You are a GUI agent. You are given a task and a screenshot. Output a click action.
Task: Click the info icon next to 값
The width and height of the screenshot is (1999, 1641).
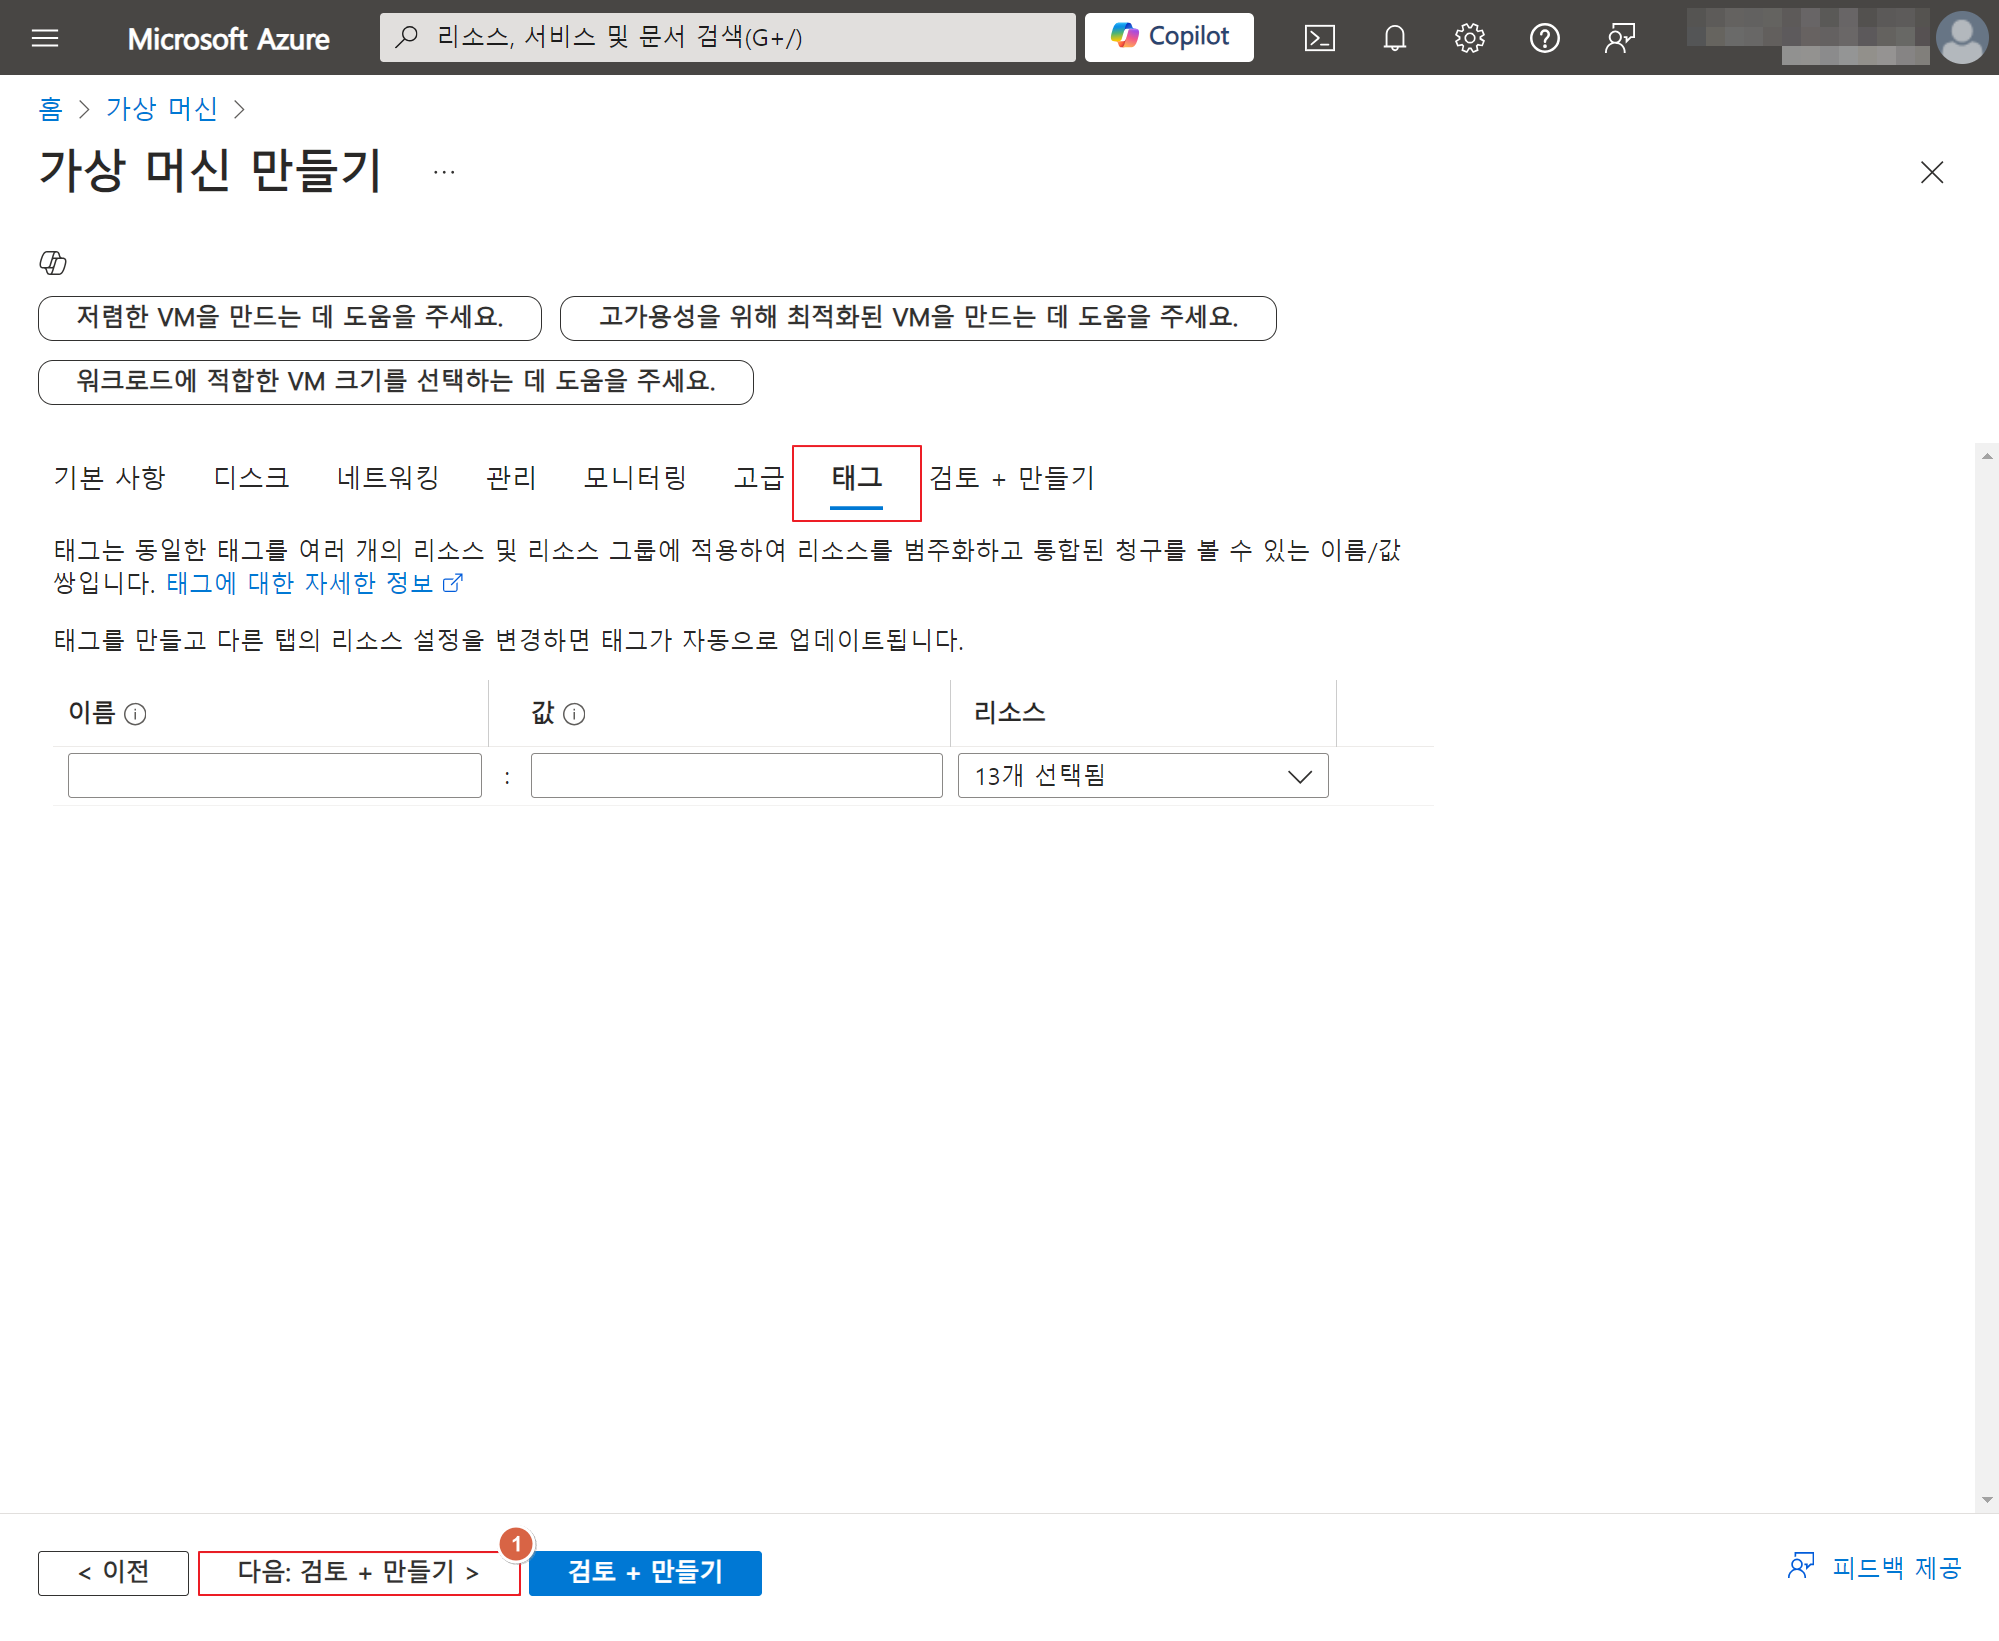(x=574, y=714)
